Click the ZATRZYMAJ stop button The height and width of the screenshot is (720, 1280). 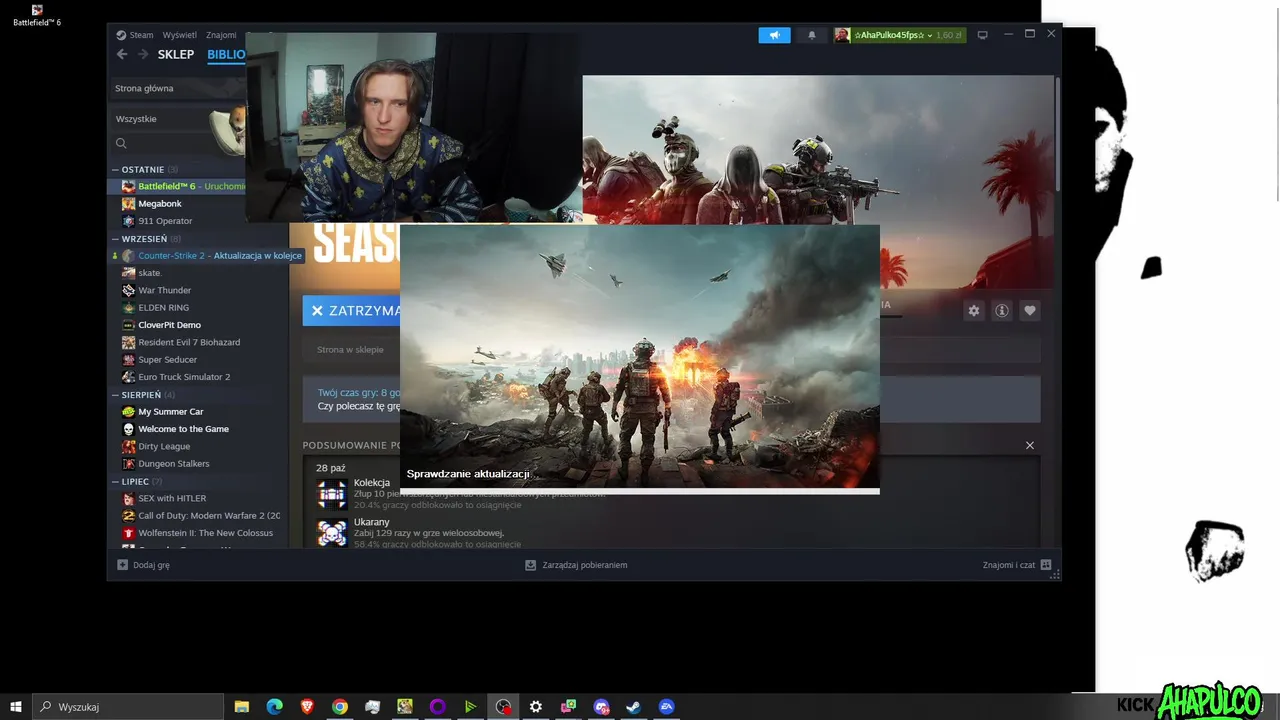pos(352,311)
